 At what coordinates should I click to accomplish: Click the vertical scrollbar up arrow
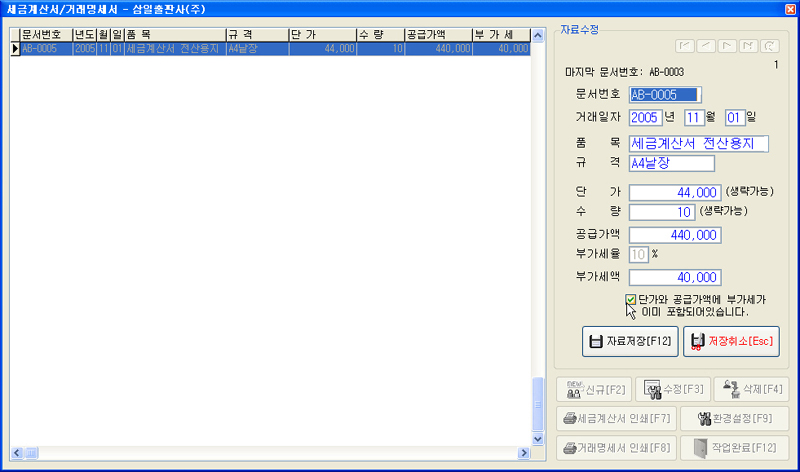coord(538,35)
